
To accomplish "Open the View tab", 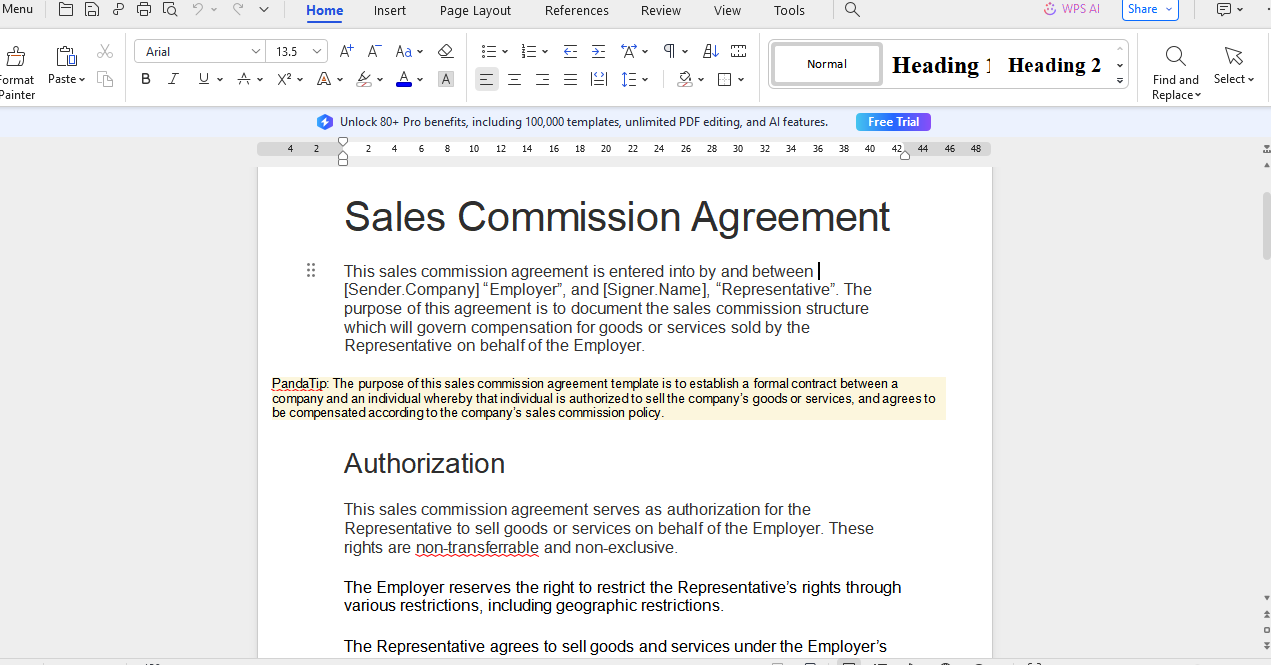I will tap(728, 11).
